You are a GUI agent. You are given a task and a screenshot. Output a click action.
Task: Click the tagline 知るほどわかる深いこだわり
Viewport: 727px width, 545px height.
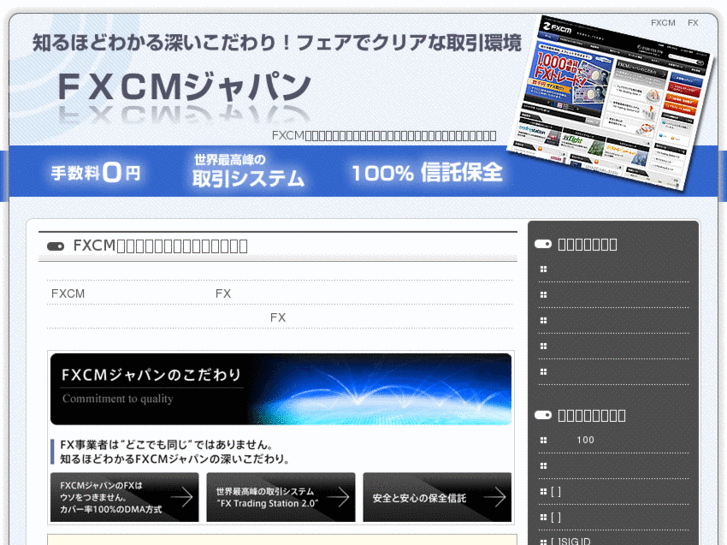click(x=277, y=43)
